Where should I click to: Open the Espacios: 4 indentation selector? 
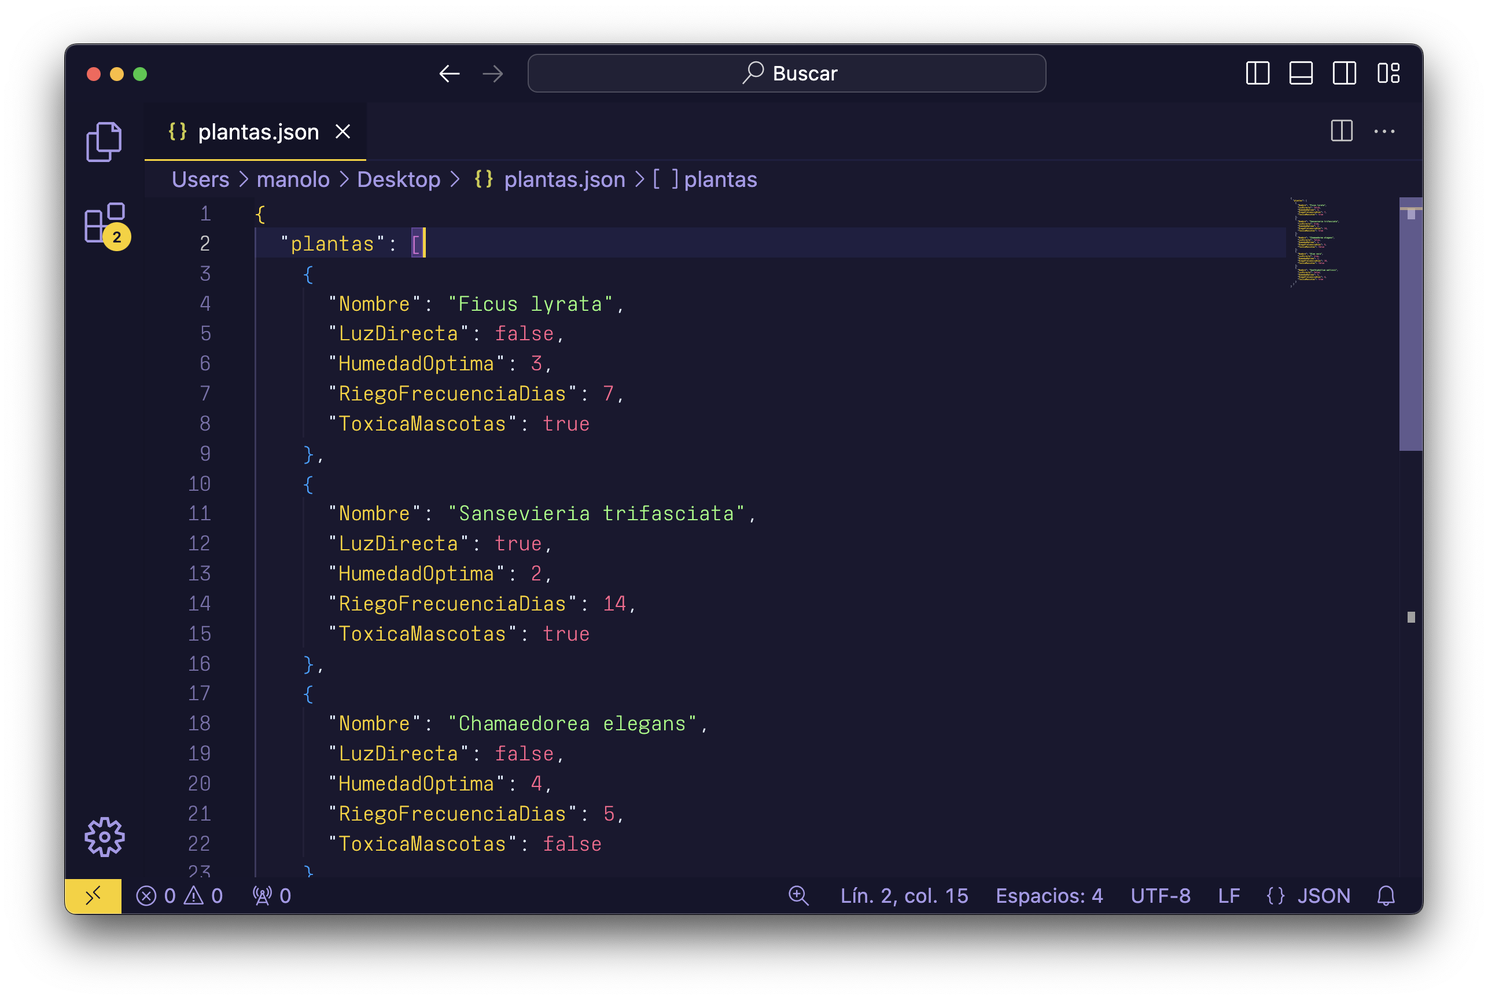coord(1048,896)
